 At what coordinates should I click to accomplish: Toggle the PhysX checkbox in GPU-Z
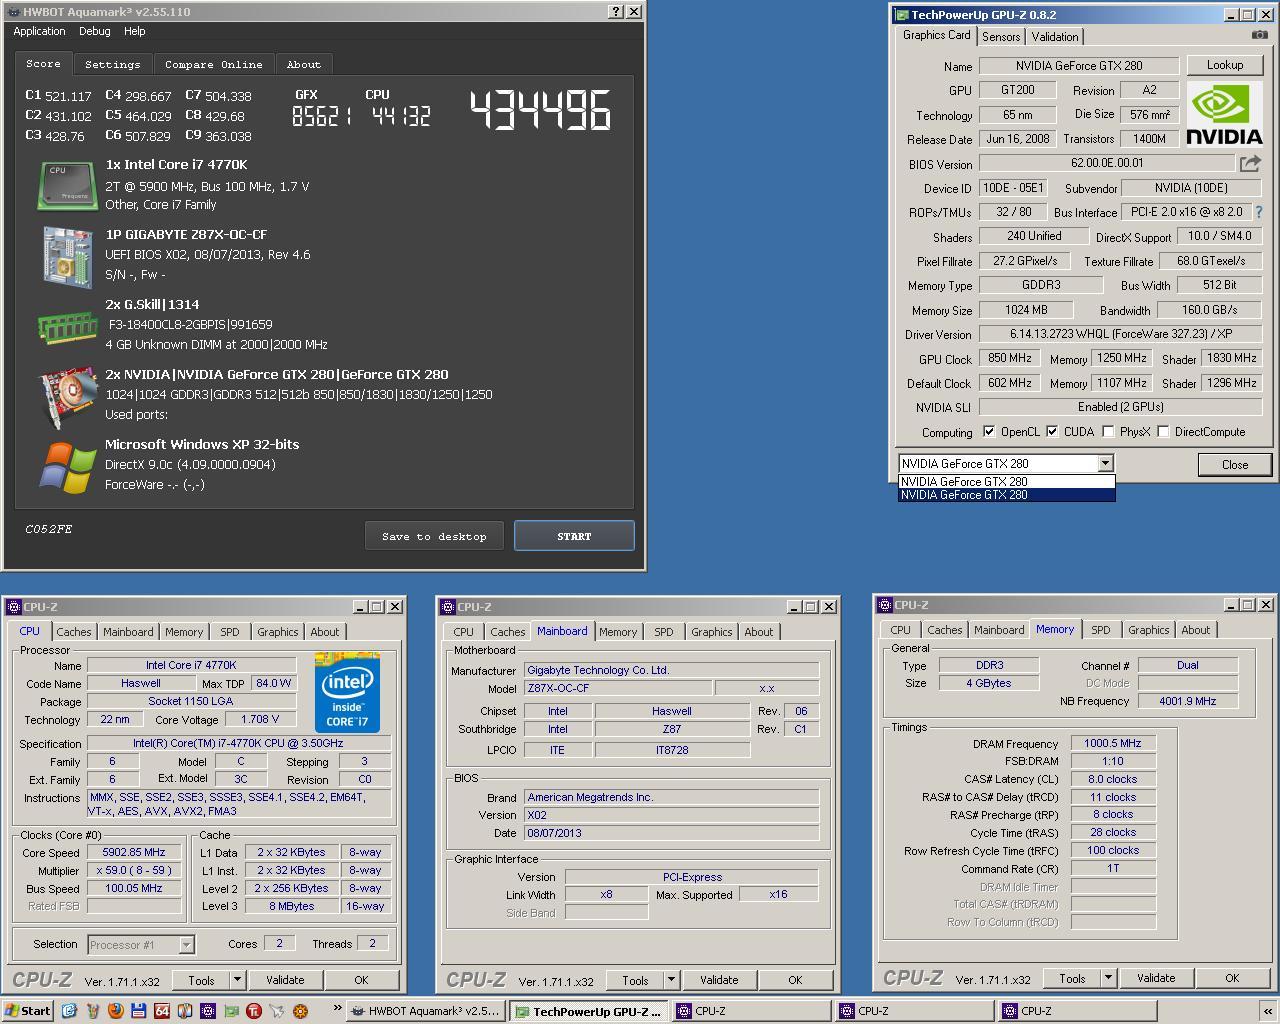tap(1108, 432)
